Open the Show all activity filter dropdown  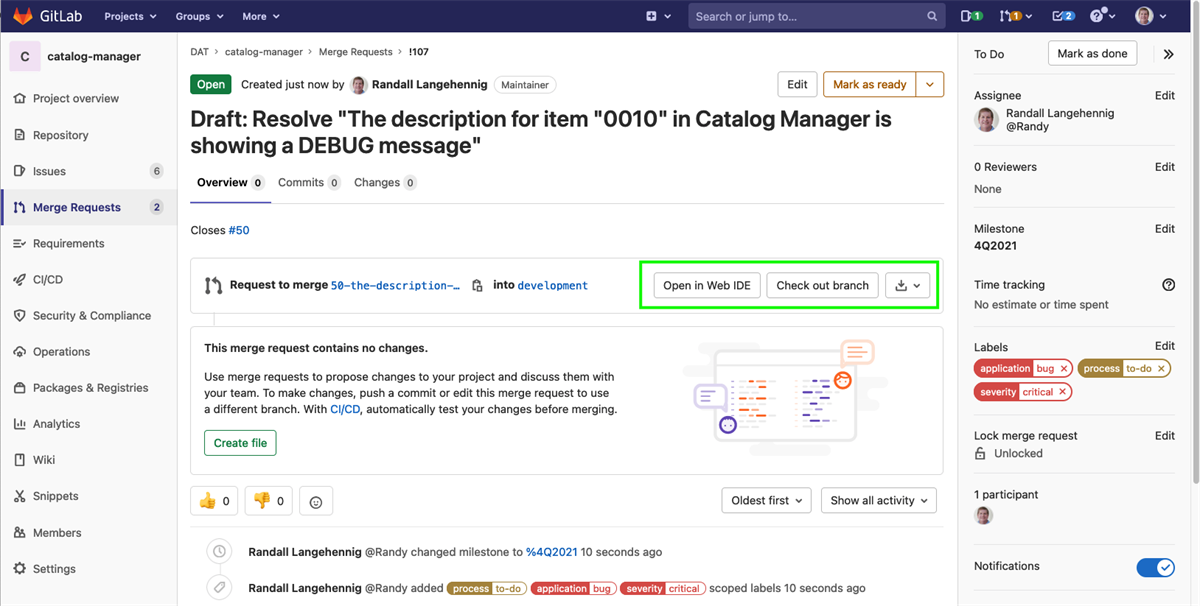click(878, 500)
